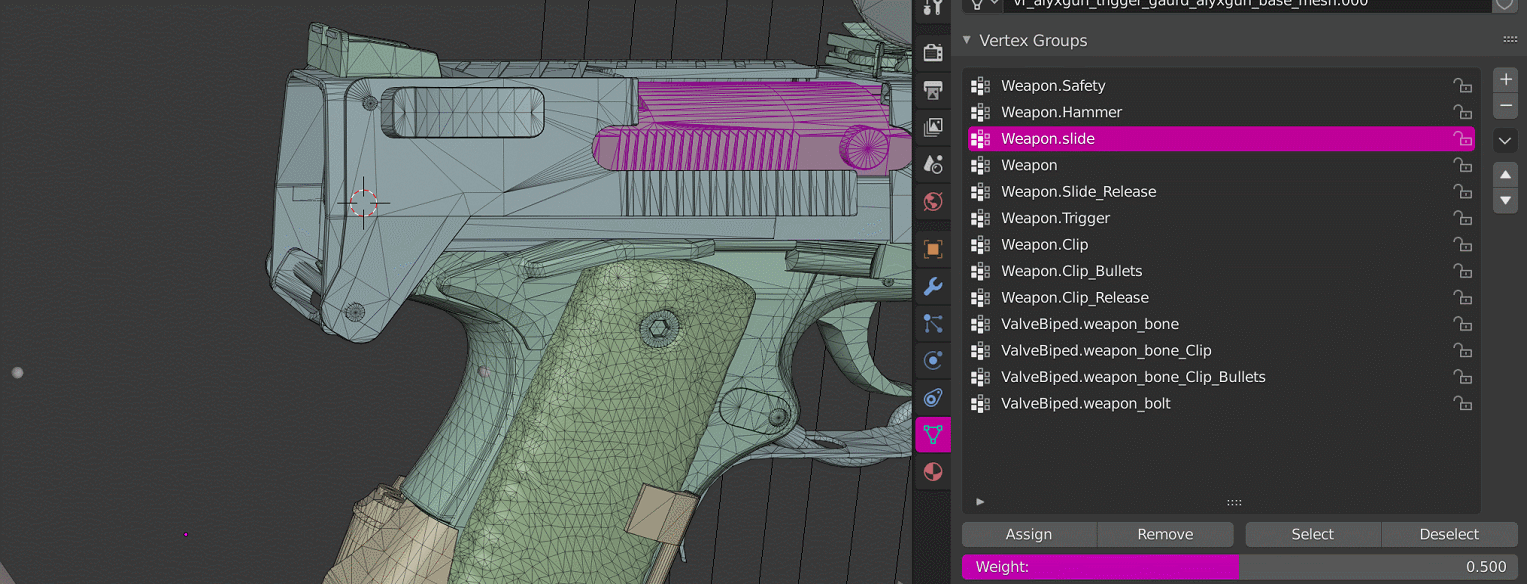This screenshot has height=584, width=1527.
Task: Remove the vertex group with minus button
Action: [1506, 105]
